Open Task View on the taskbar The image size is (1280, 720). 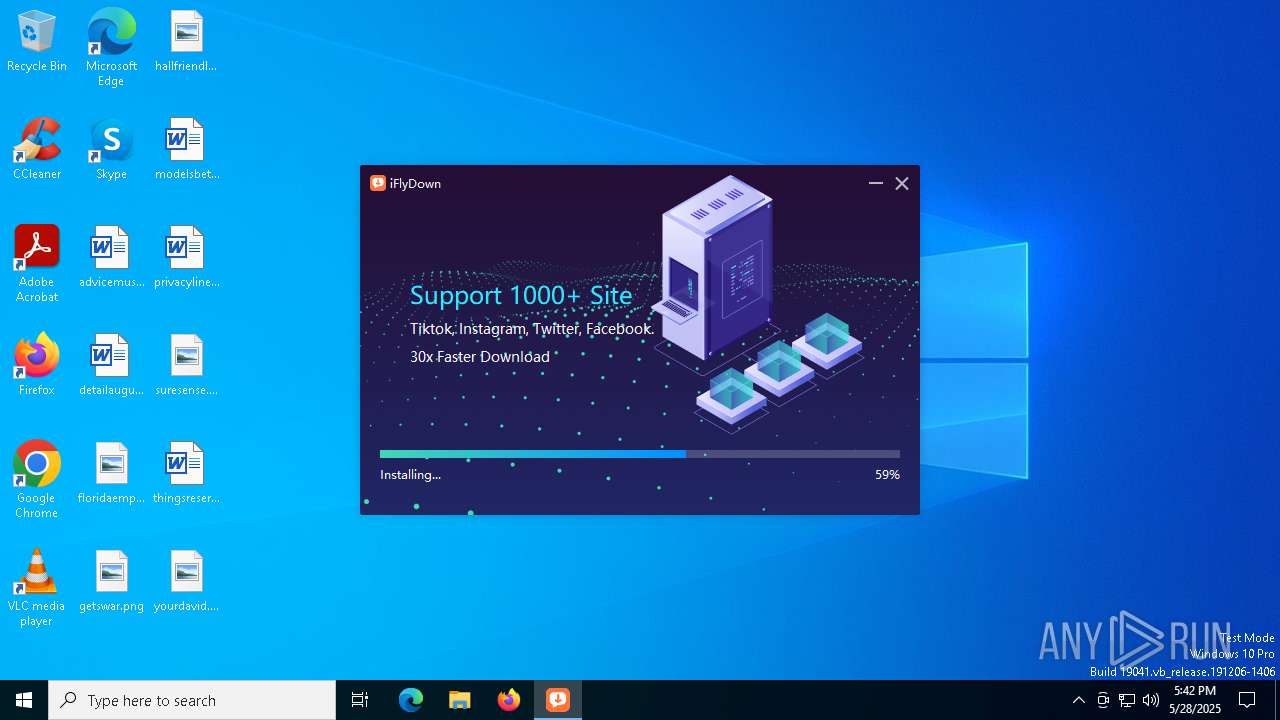pos(360,700)
